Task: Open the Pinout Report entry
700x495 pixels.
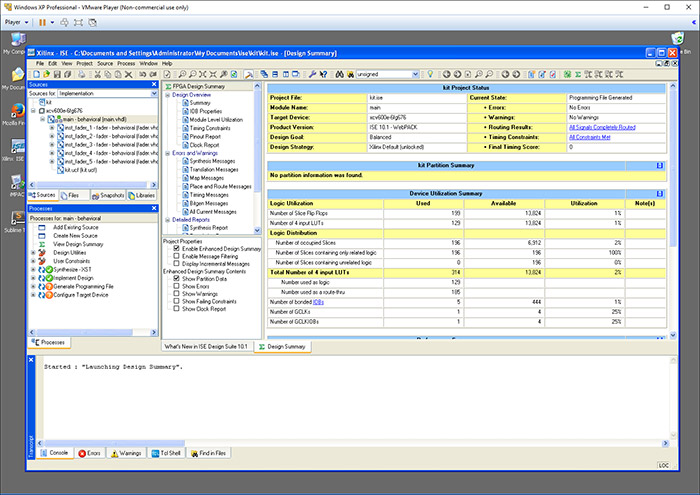Action: coord(205,137)
